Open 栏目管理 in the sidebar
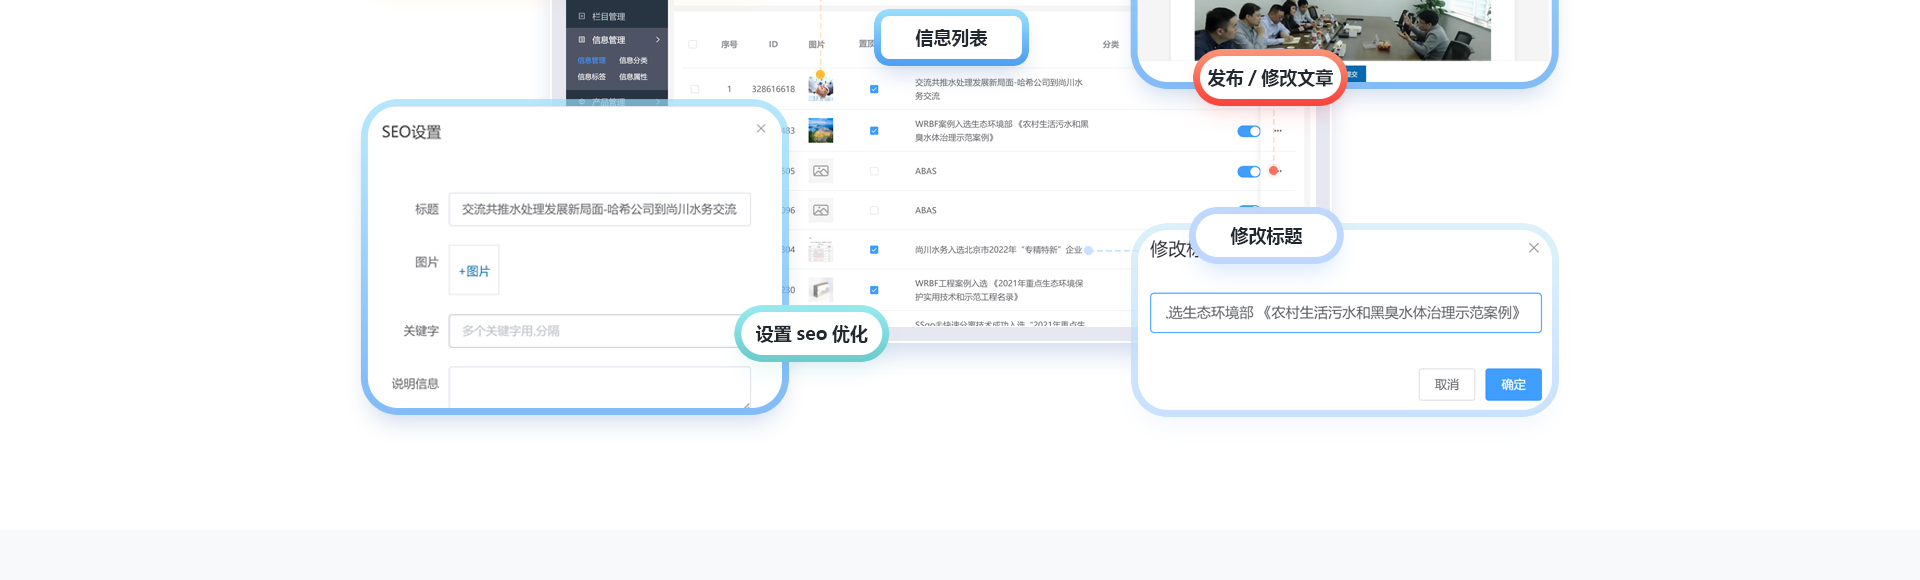 pyautogui.click(x=608, y=17)
